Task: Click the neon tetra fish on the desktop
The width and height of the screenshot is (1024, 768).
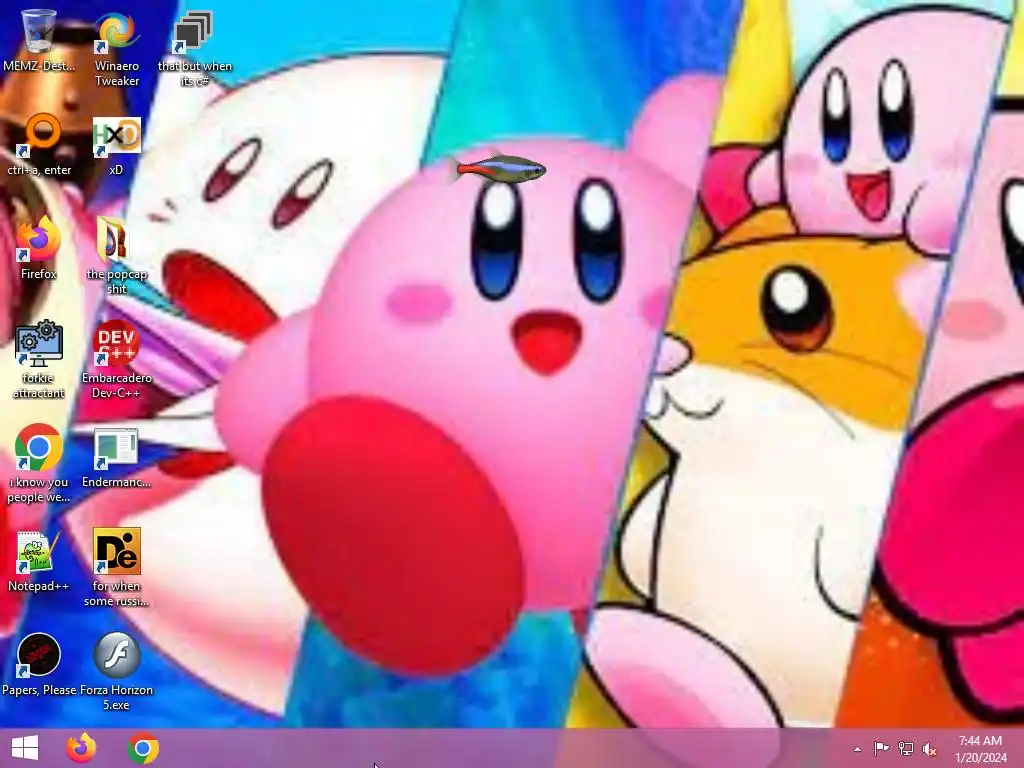Action: (498, 170)
